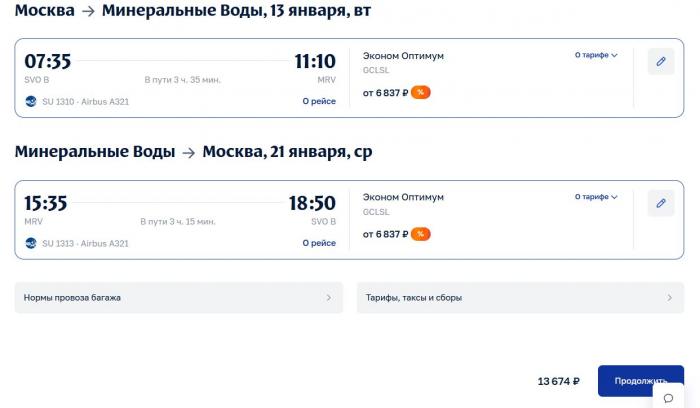This screenshot has height=408, width=700.
Task: Select "Эконом Оптимум" fare on outbound flight
Action: 403,56
